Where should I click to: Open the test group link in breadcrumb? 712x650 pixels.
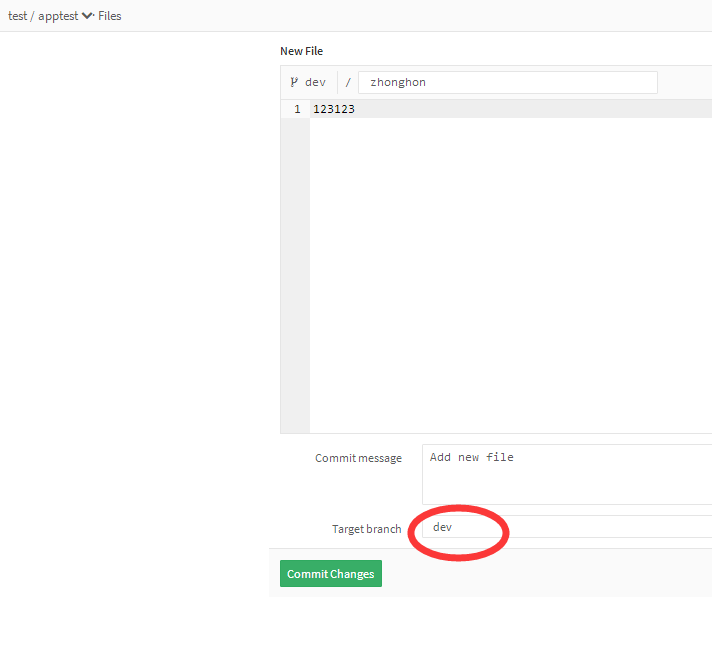pos(17,16)
